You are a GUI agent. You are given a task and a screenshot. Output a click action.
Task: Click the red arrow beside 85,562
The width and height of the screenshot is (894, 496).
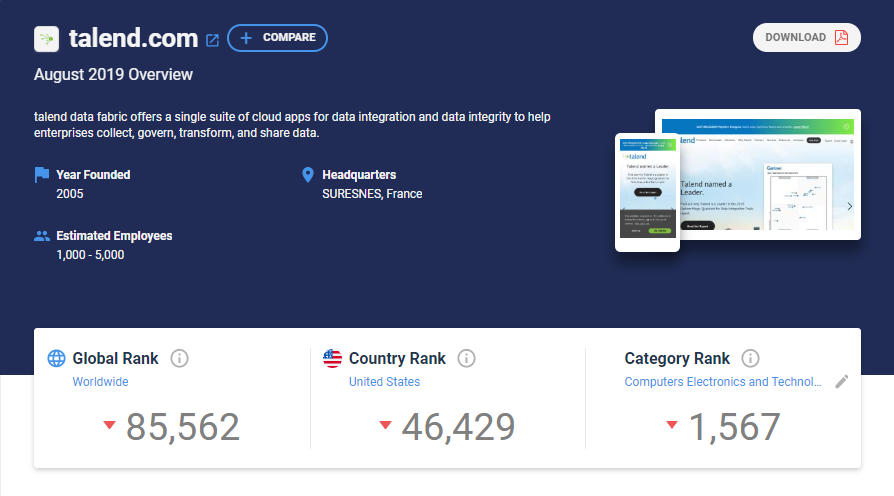(109, 425)
